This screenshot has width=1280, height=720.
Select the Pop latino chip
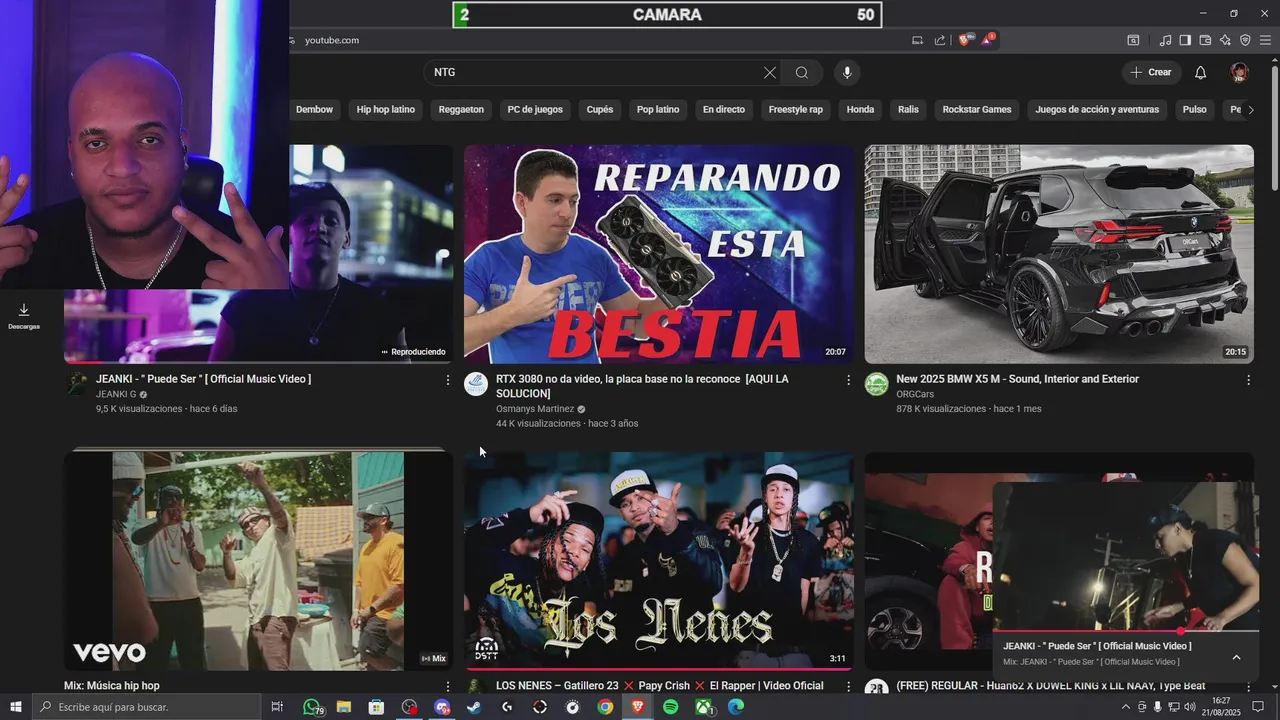[x=658, y=110]
